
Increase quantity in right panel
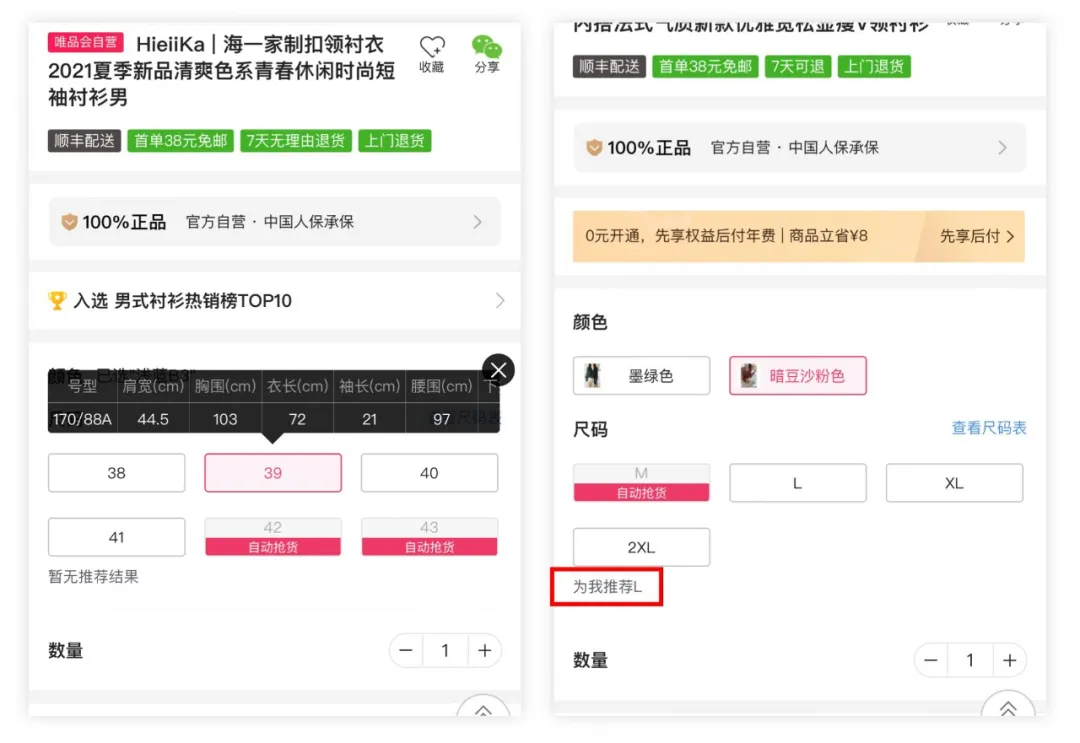[1009, 660]
